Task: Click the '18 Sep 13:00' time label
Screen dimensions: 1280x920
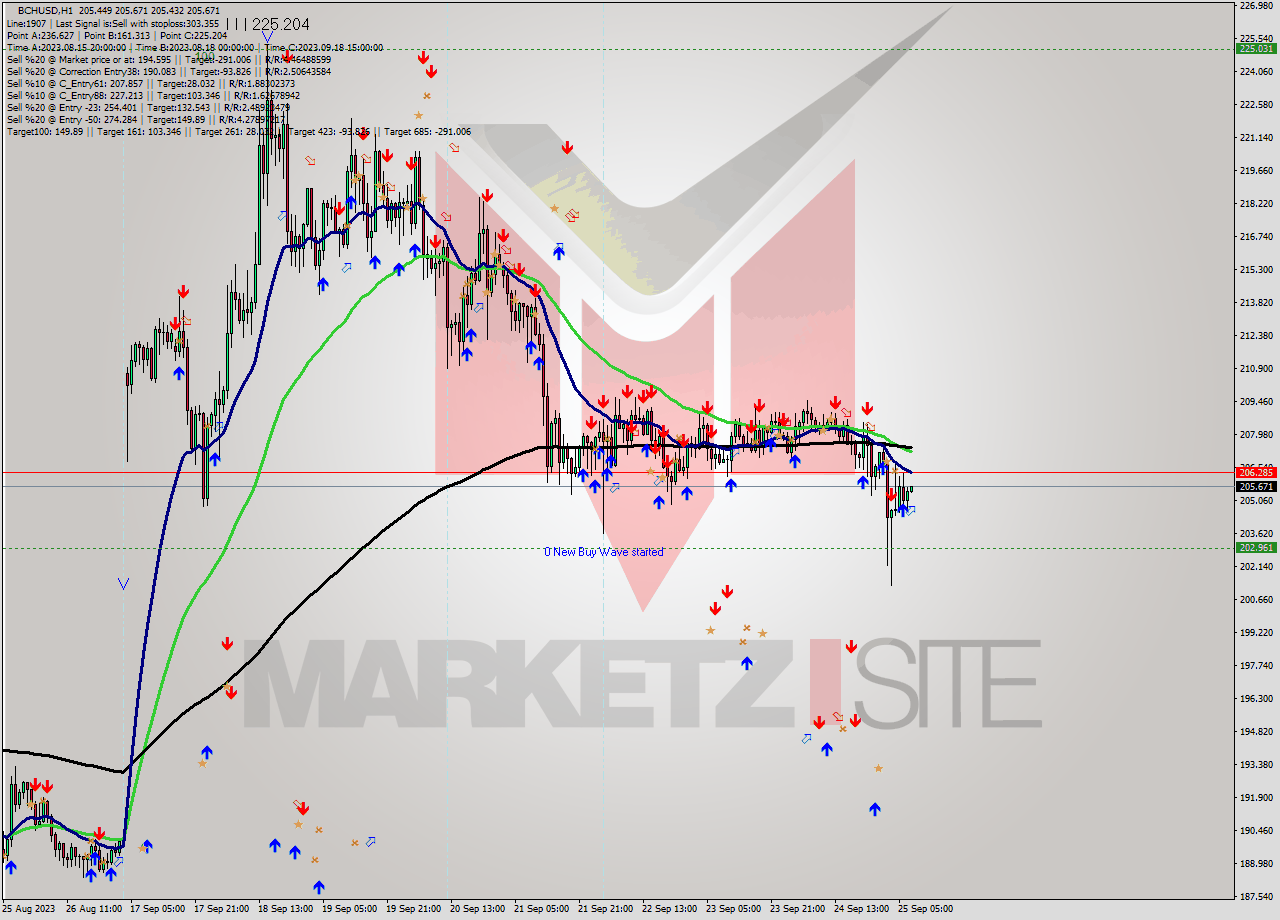Action: click(285, 910)
